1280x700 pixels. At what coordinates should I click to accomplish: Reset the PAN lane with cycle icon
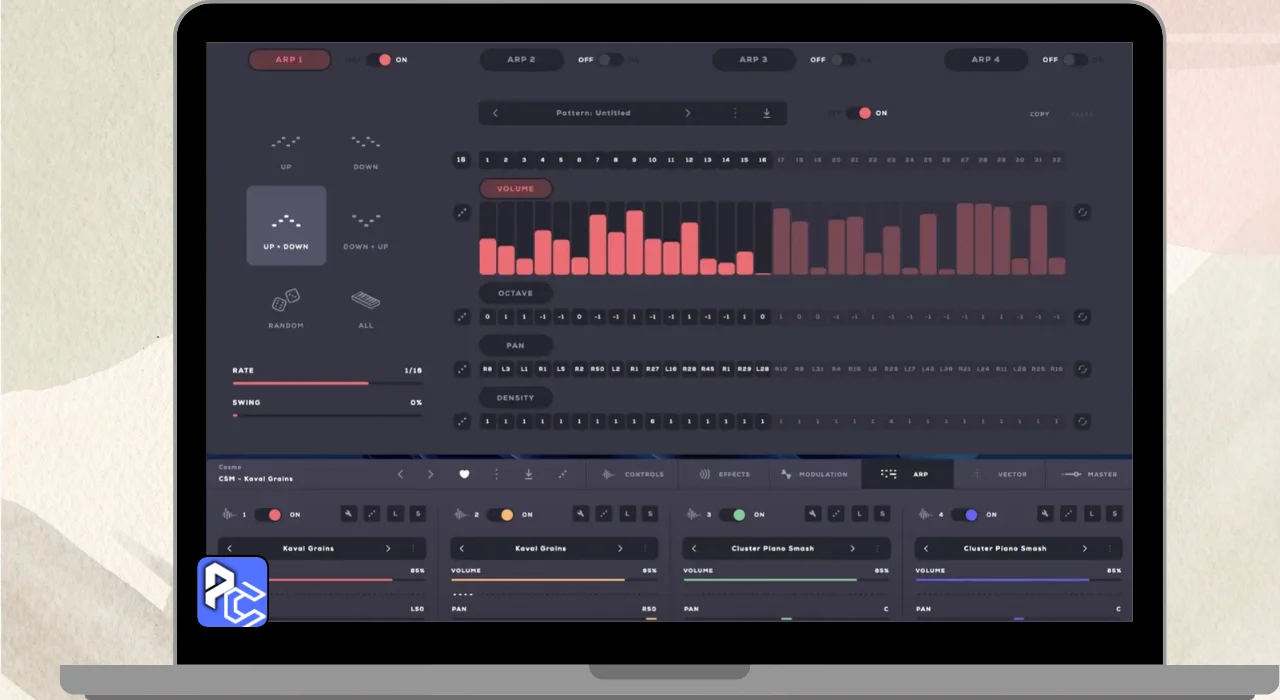(1082, 369)
